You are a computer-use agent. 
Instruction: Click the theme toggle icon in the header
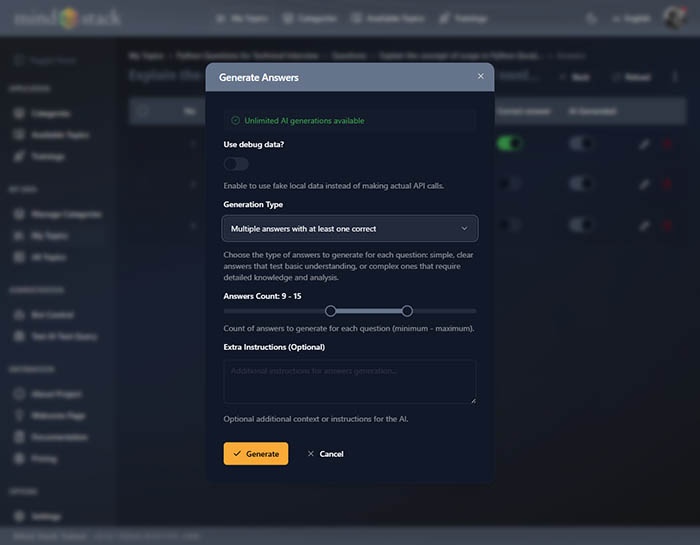click(x=592, y=18)
